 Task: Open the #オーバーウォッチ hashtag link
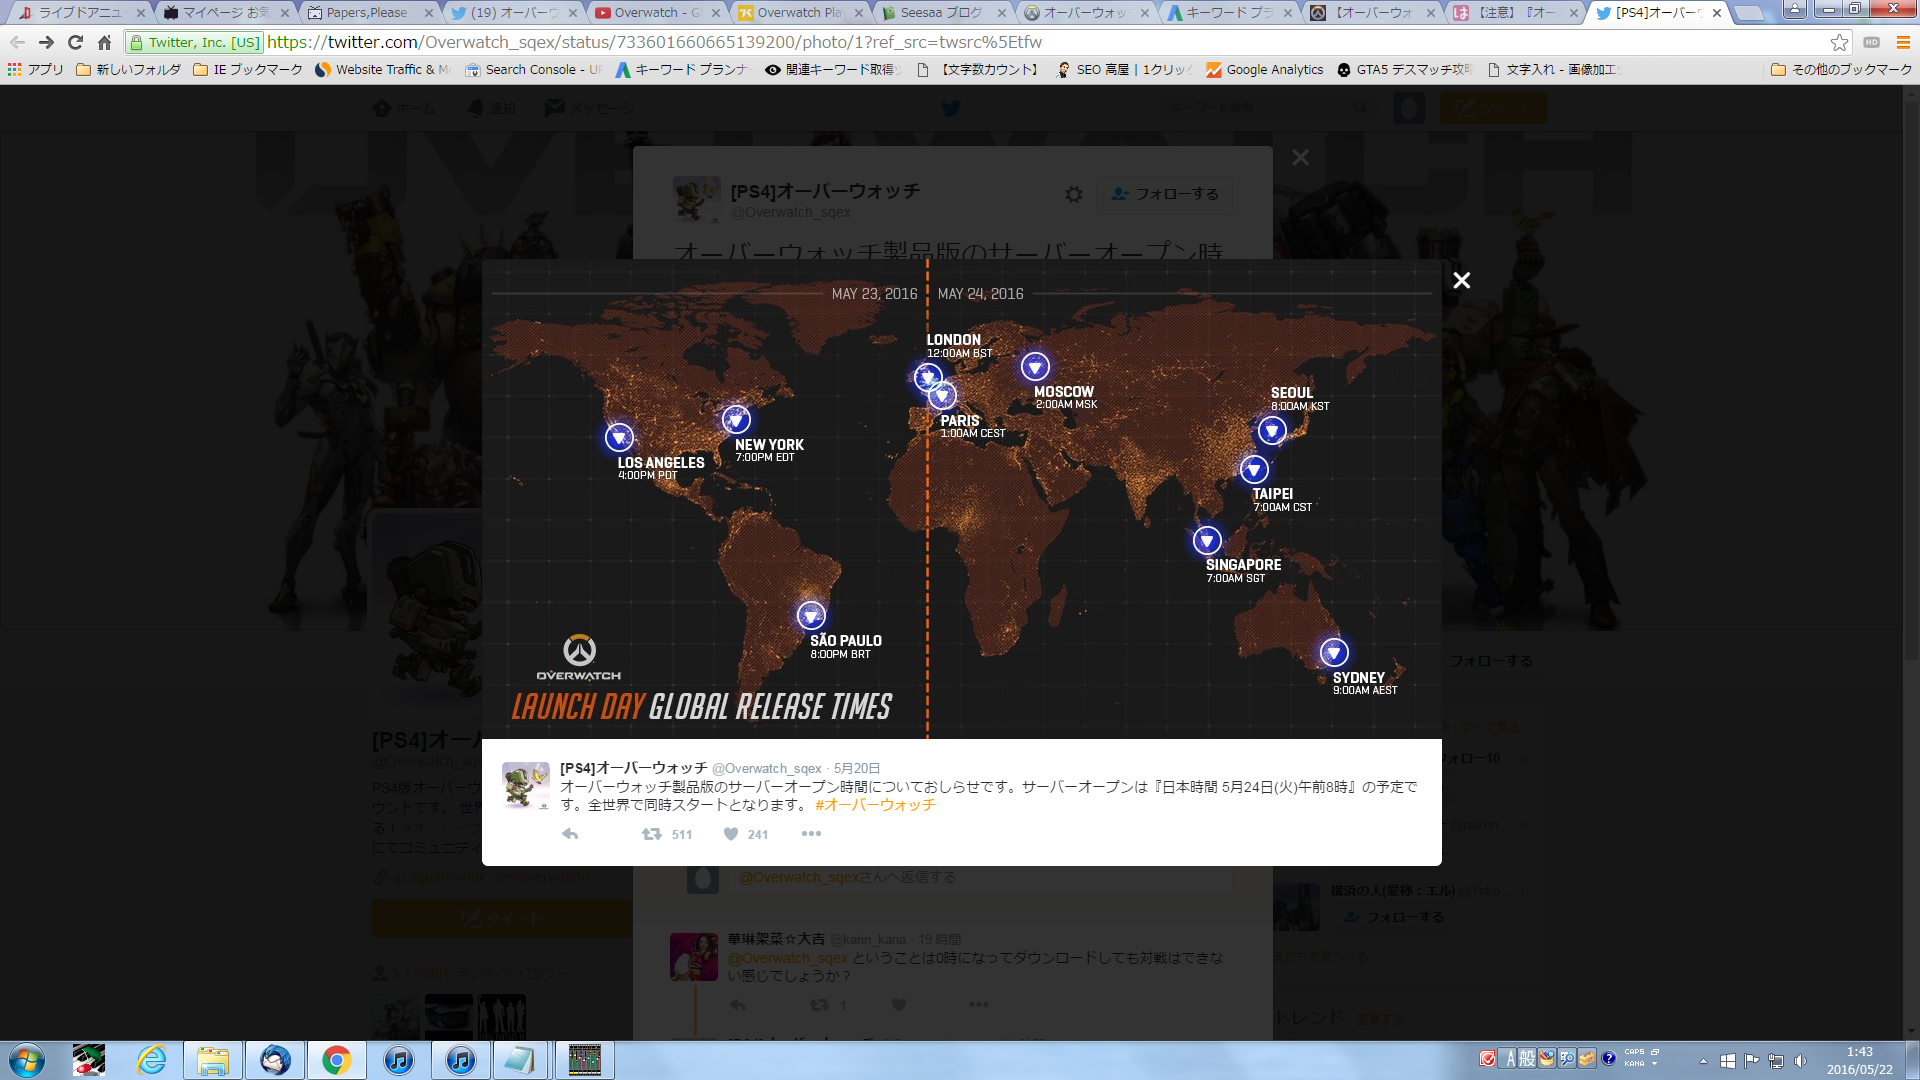coord(875,805)
